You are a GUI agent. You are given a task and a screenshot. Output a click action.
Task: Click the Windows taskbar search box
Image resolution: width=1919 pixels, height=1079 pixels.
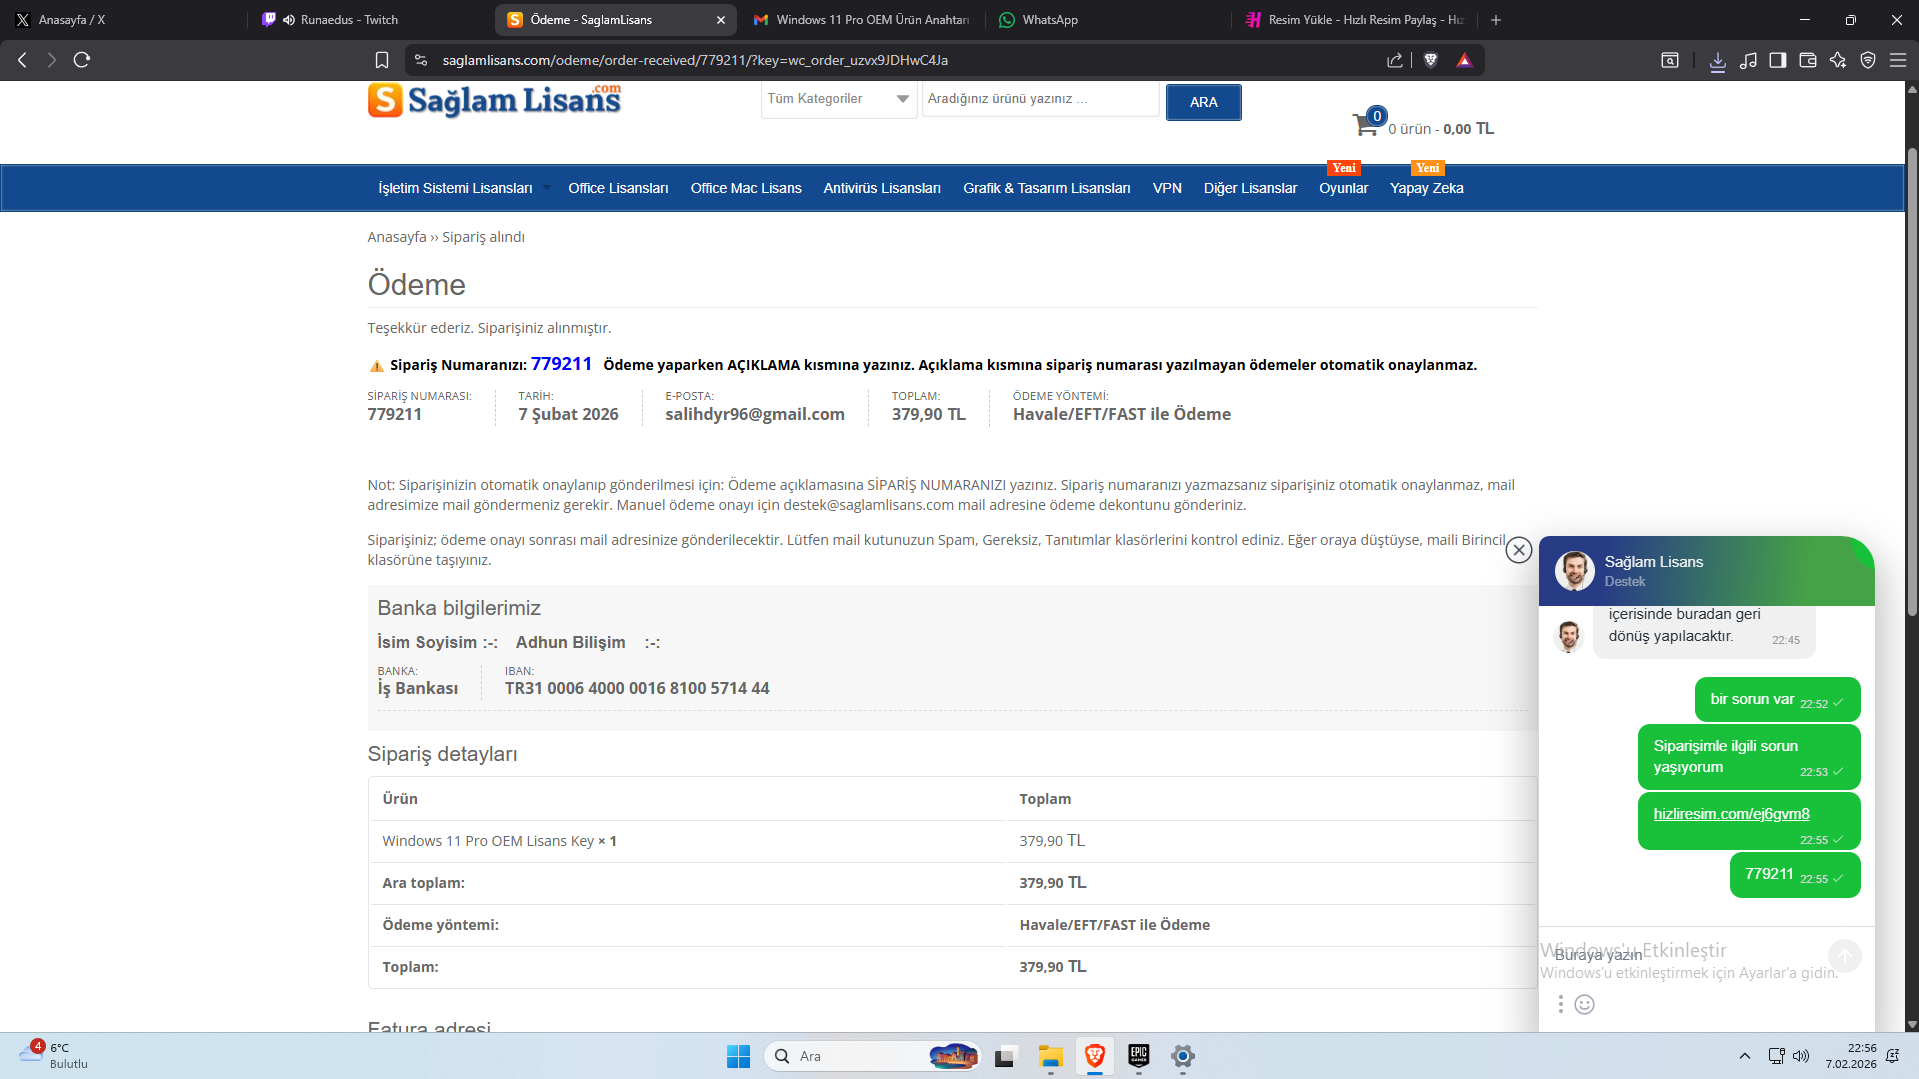coord(872,1056)
